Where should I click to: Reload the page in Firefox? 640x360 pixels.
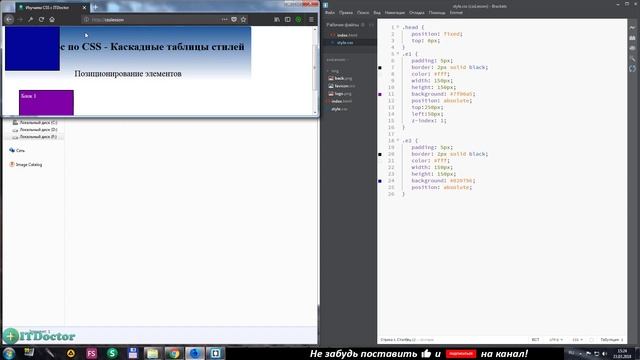tap(41, 19)
